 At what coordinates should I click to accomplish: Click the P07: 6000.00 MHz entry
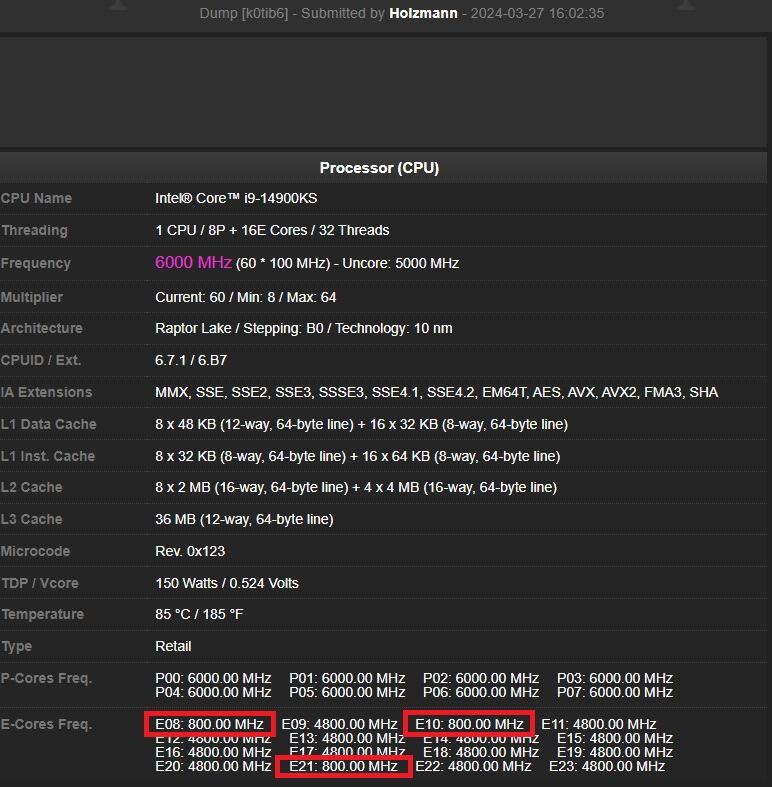[x=615, y=692]
